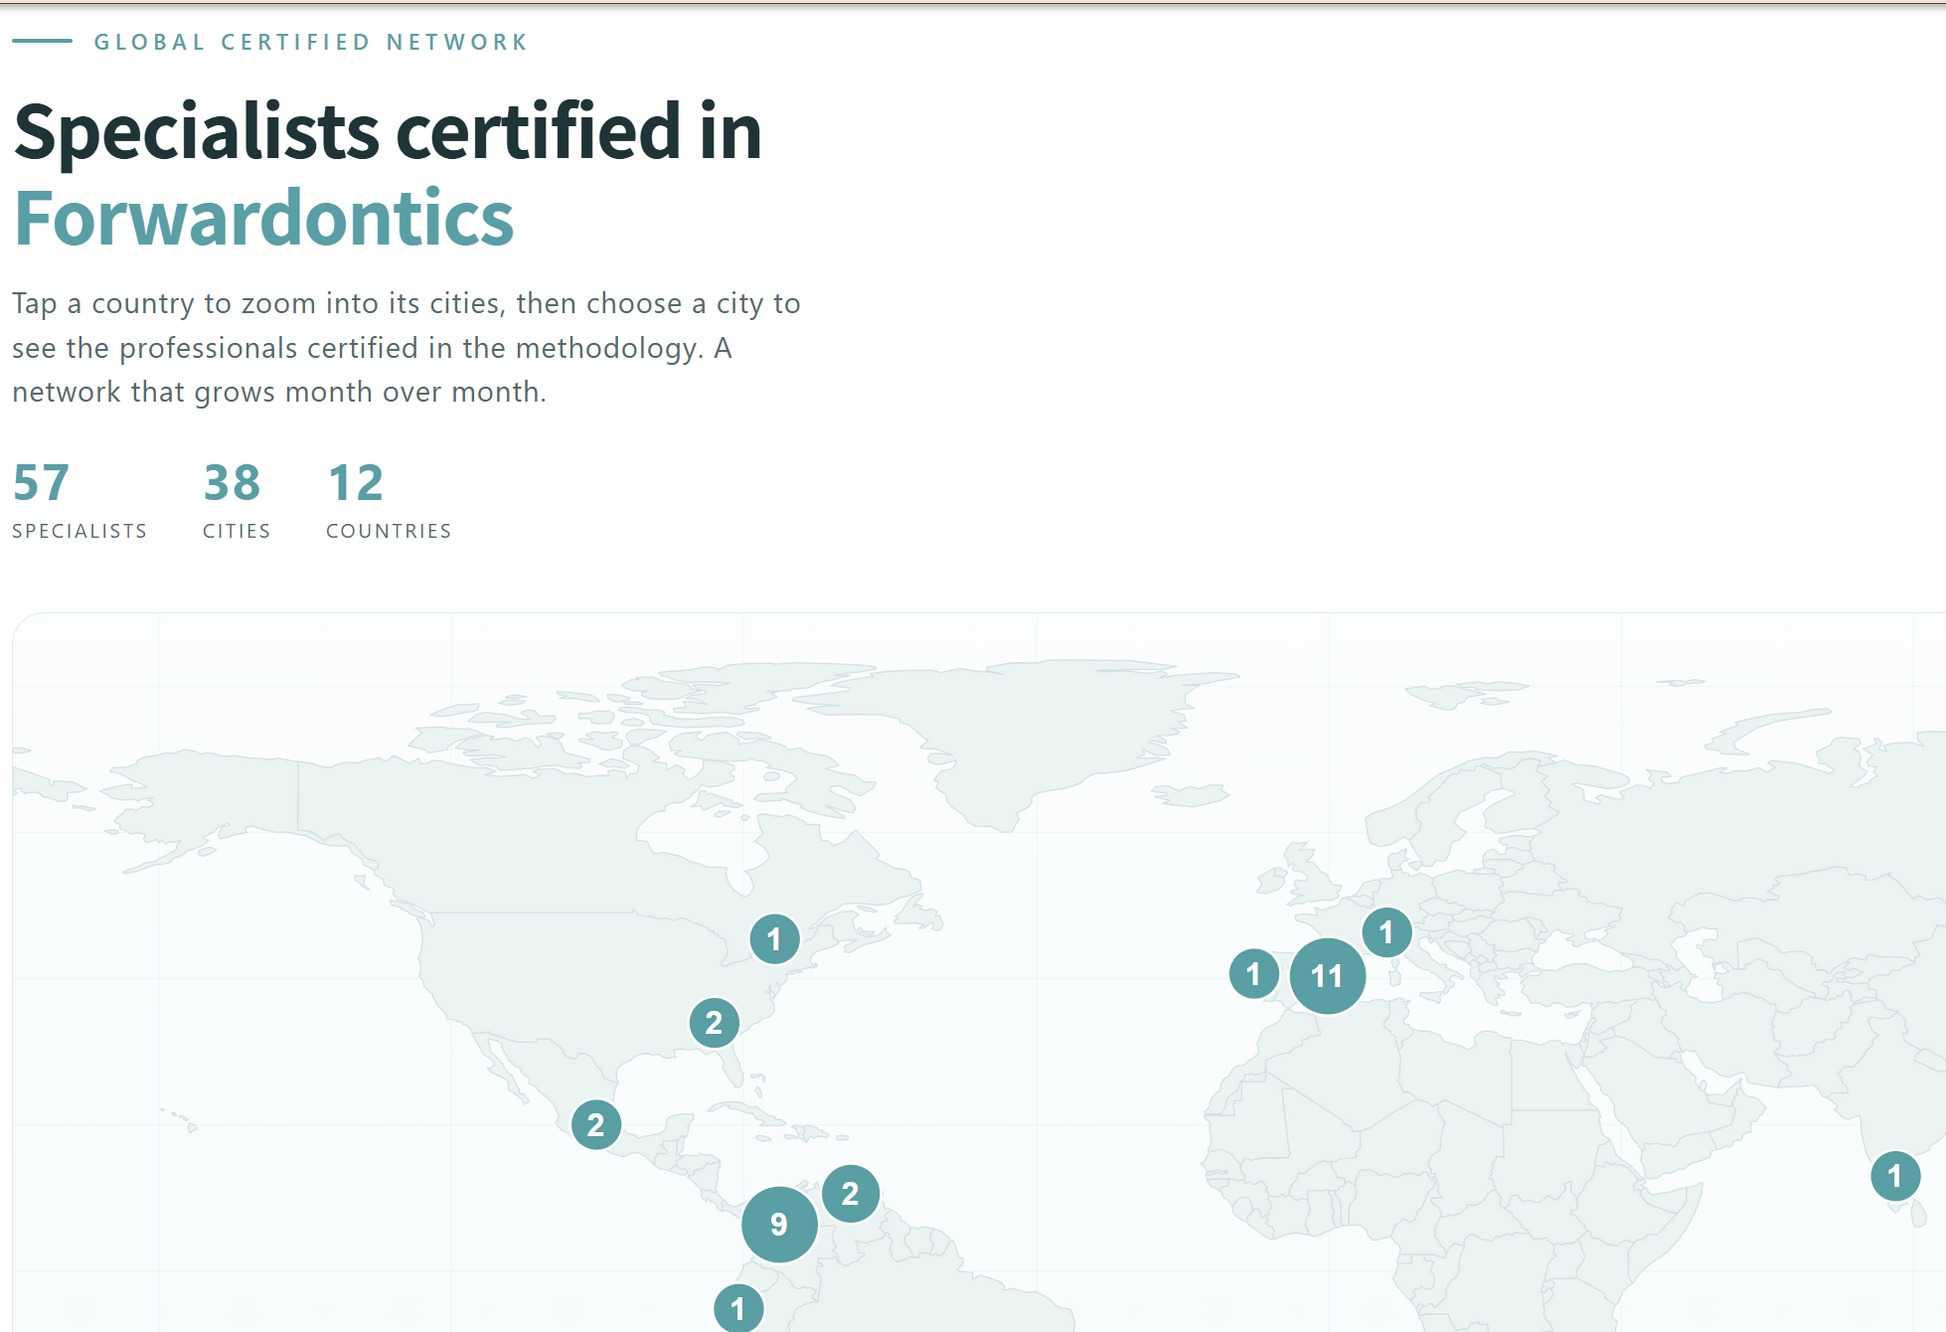Click the Forwardontics heading text
The image size is (1946, 1332).
[x=264, y=217]
